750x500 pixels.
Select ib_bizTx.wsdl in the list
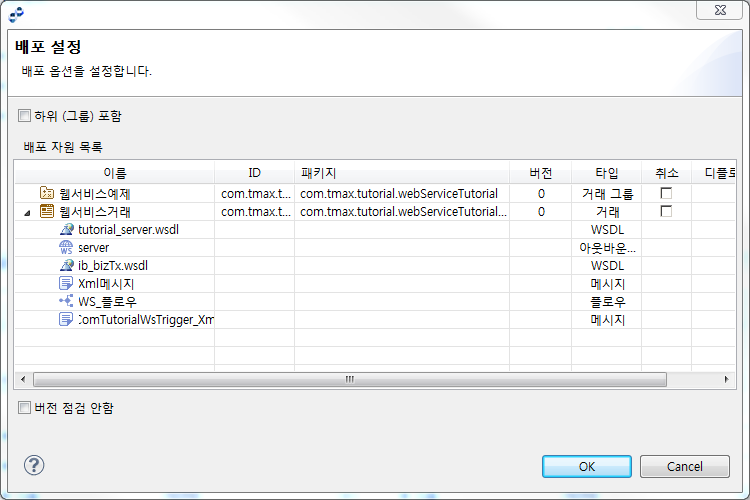(113, 266)
